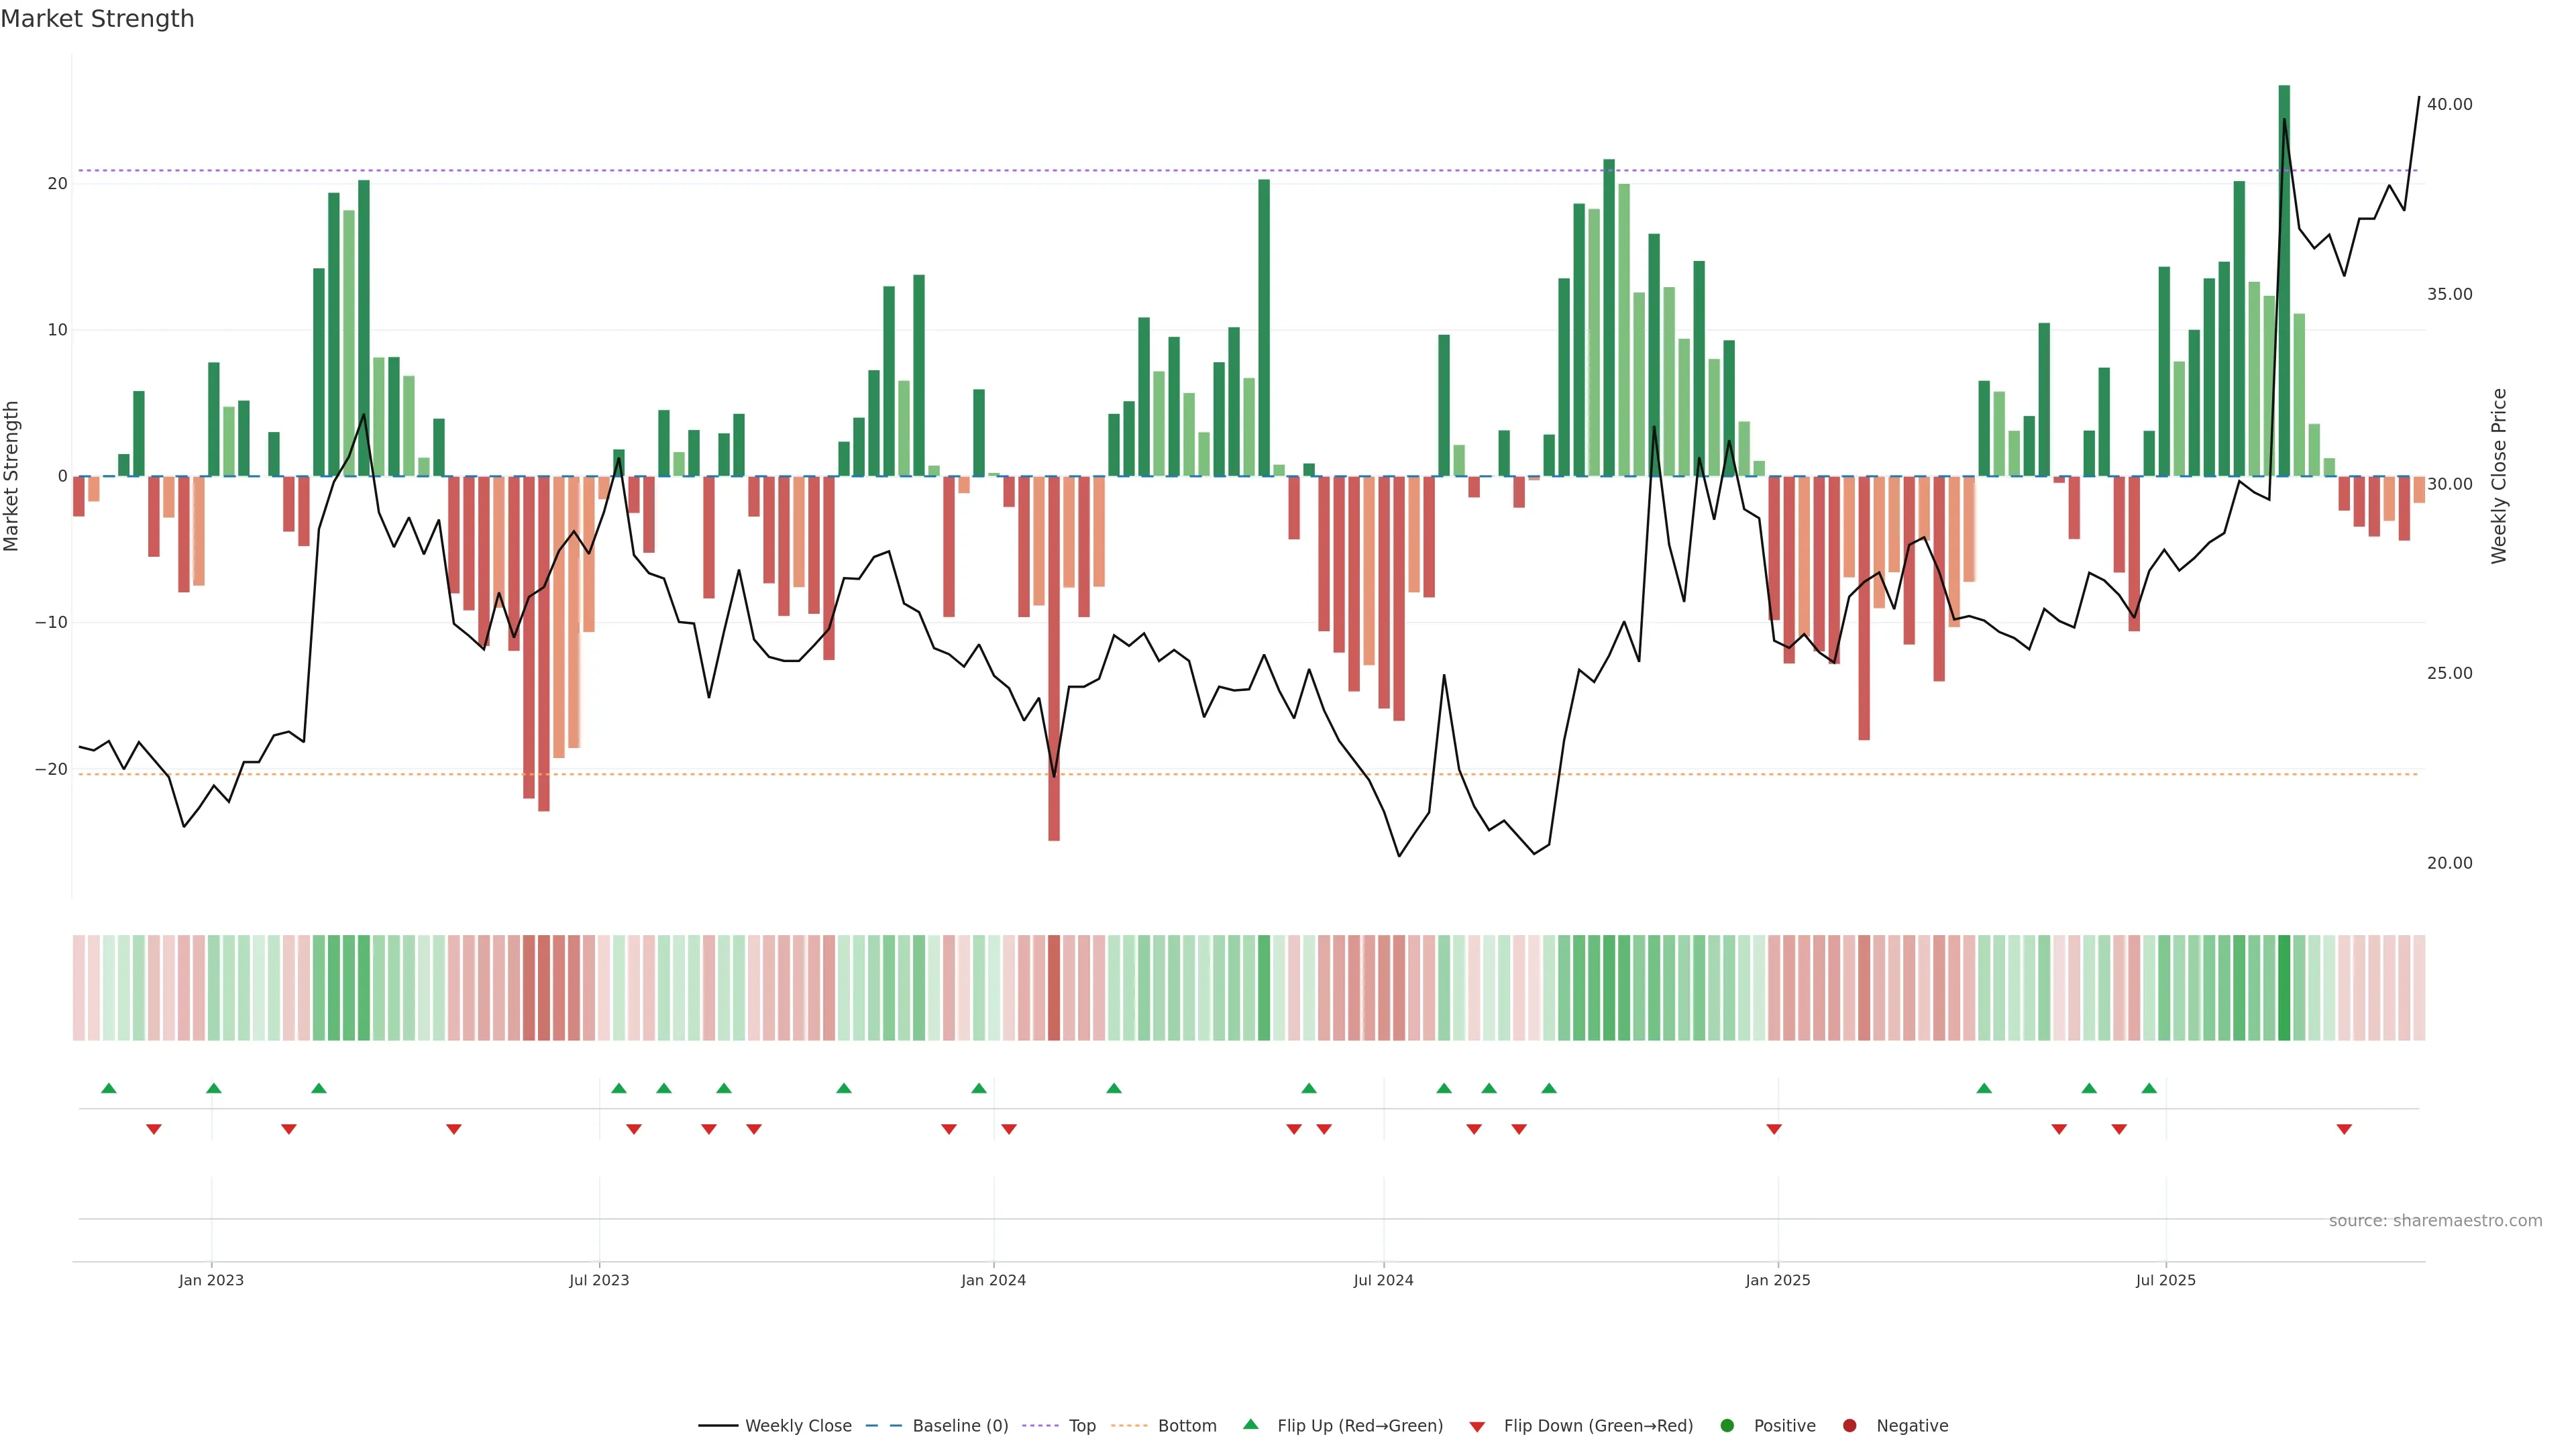
Task: Click the 40.00 right axis tick label
Action: pos(2449,104)
